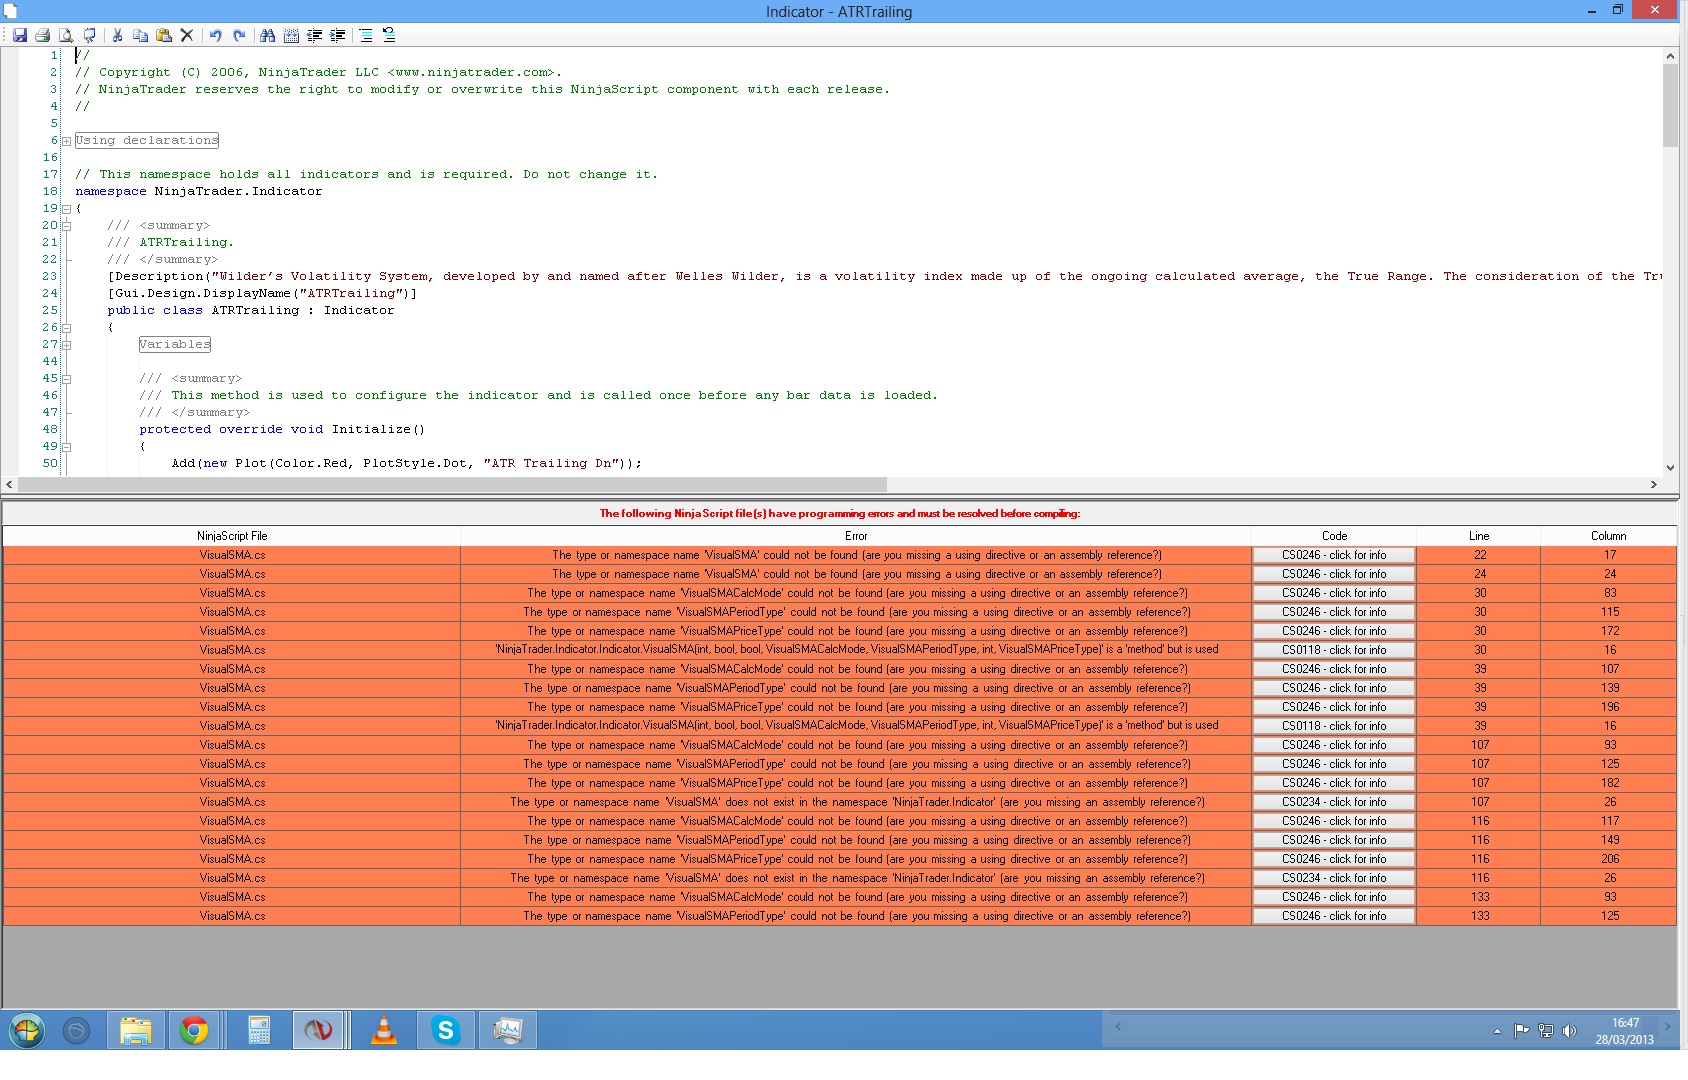Click the Error column header
The height and width of the screenshot is (1080, 1688).
tap(856, 536)
